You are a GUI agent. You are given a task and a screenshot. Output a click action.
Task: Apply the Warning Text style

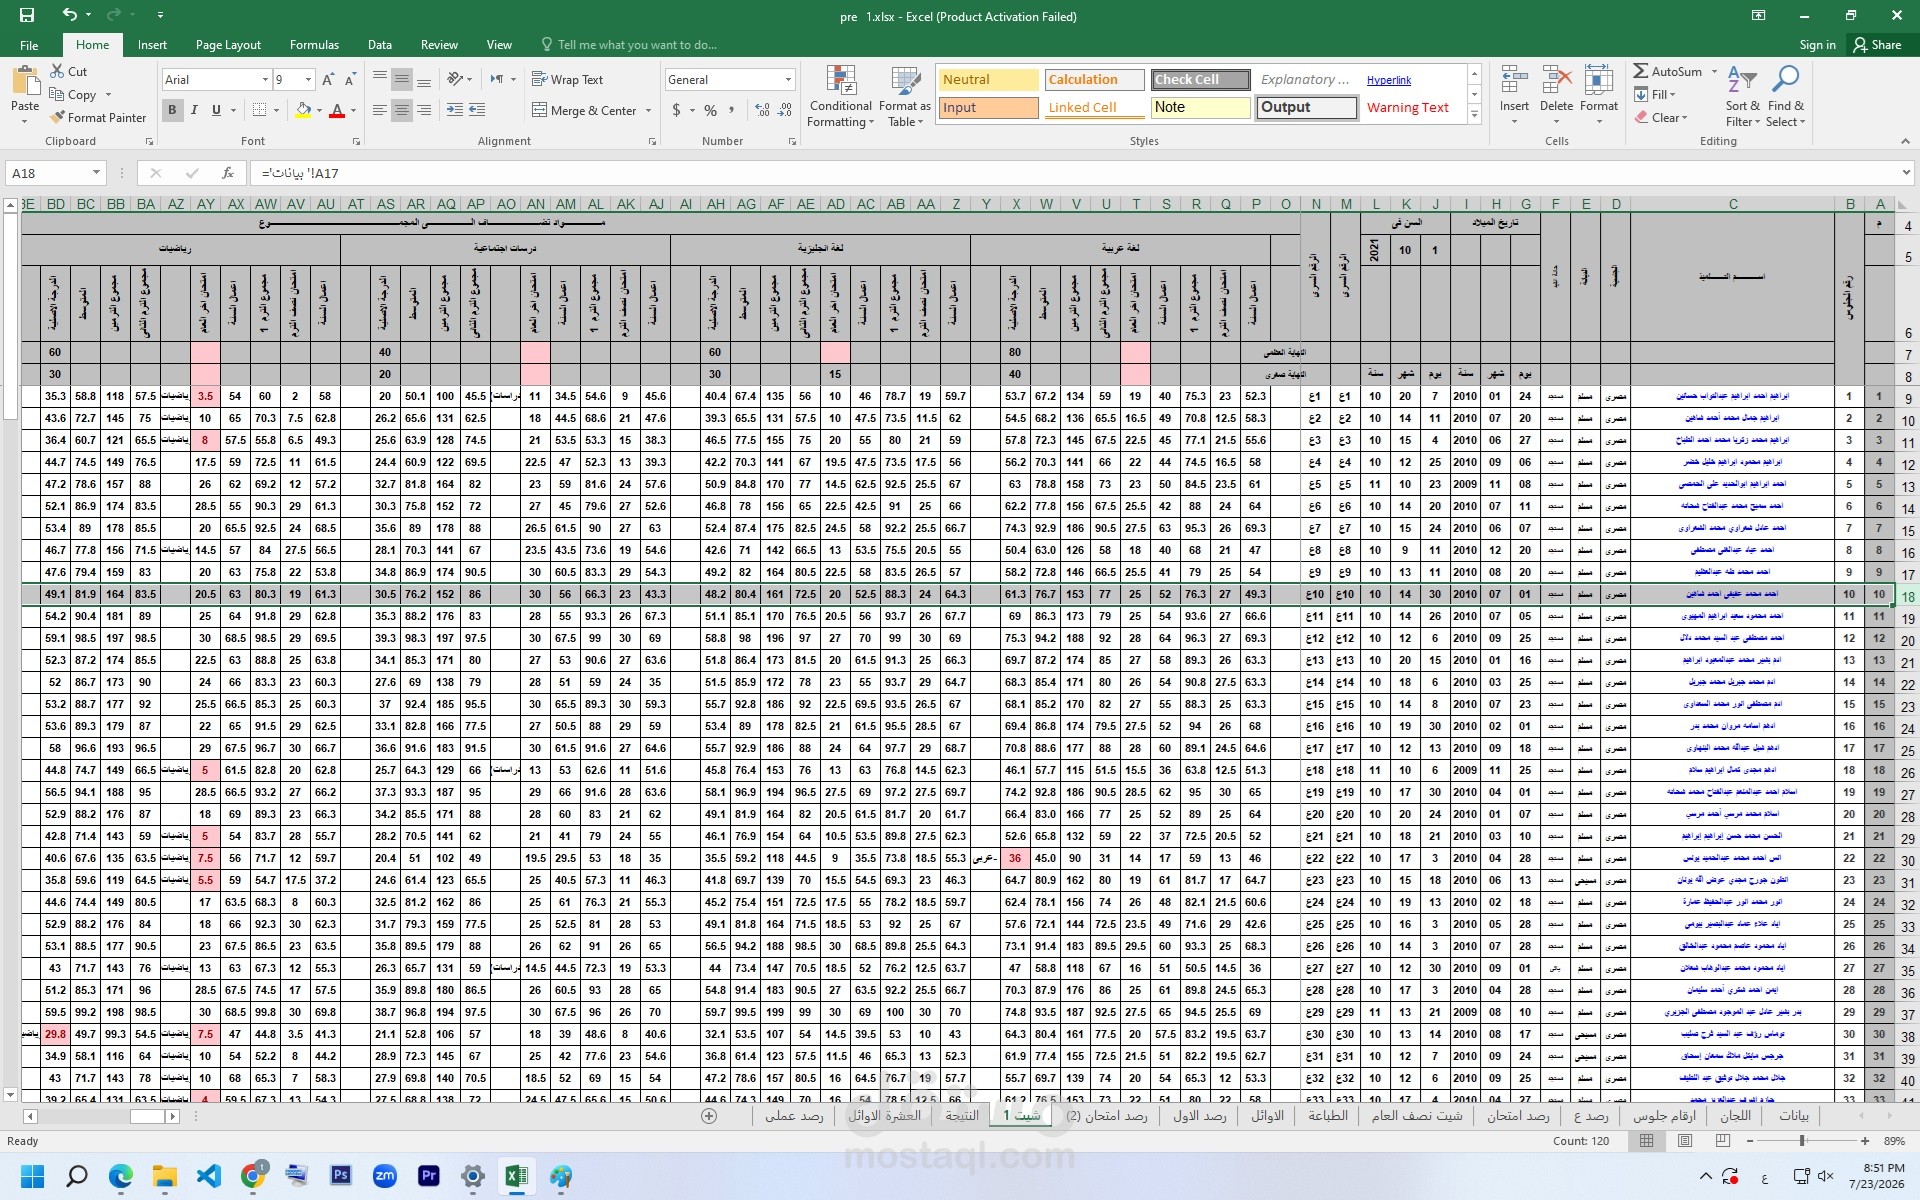[1407, 108]
